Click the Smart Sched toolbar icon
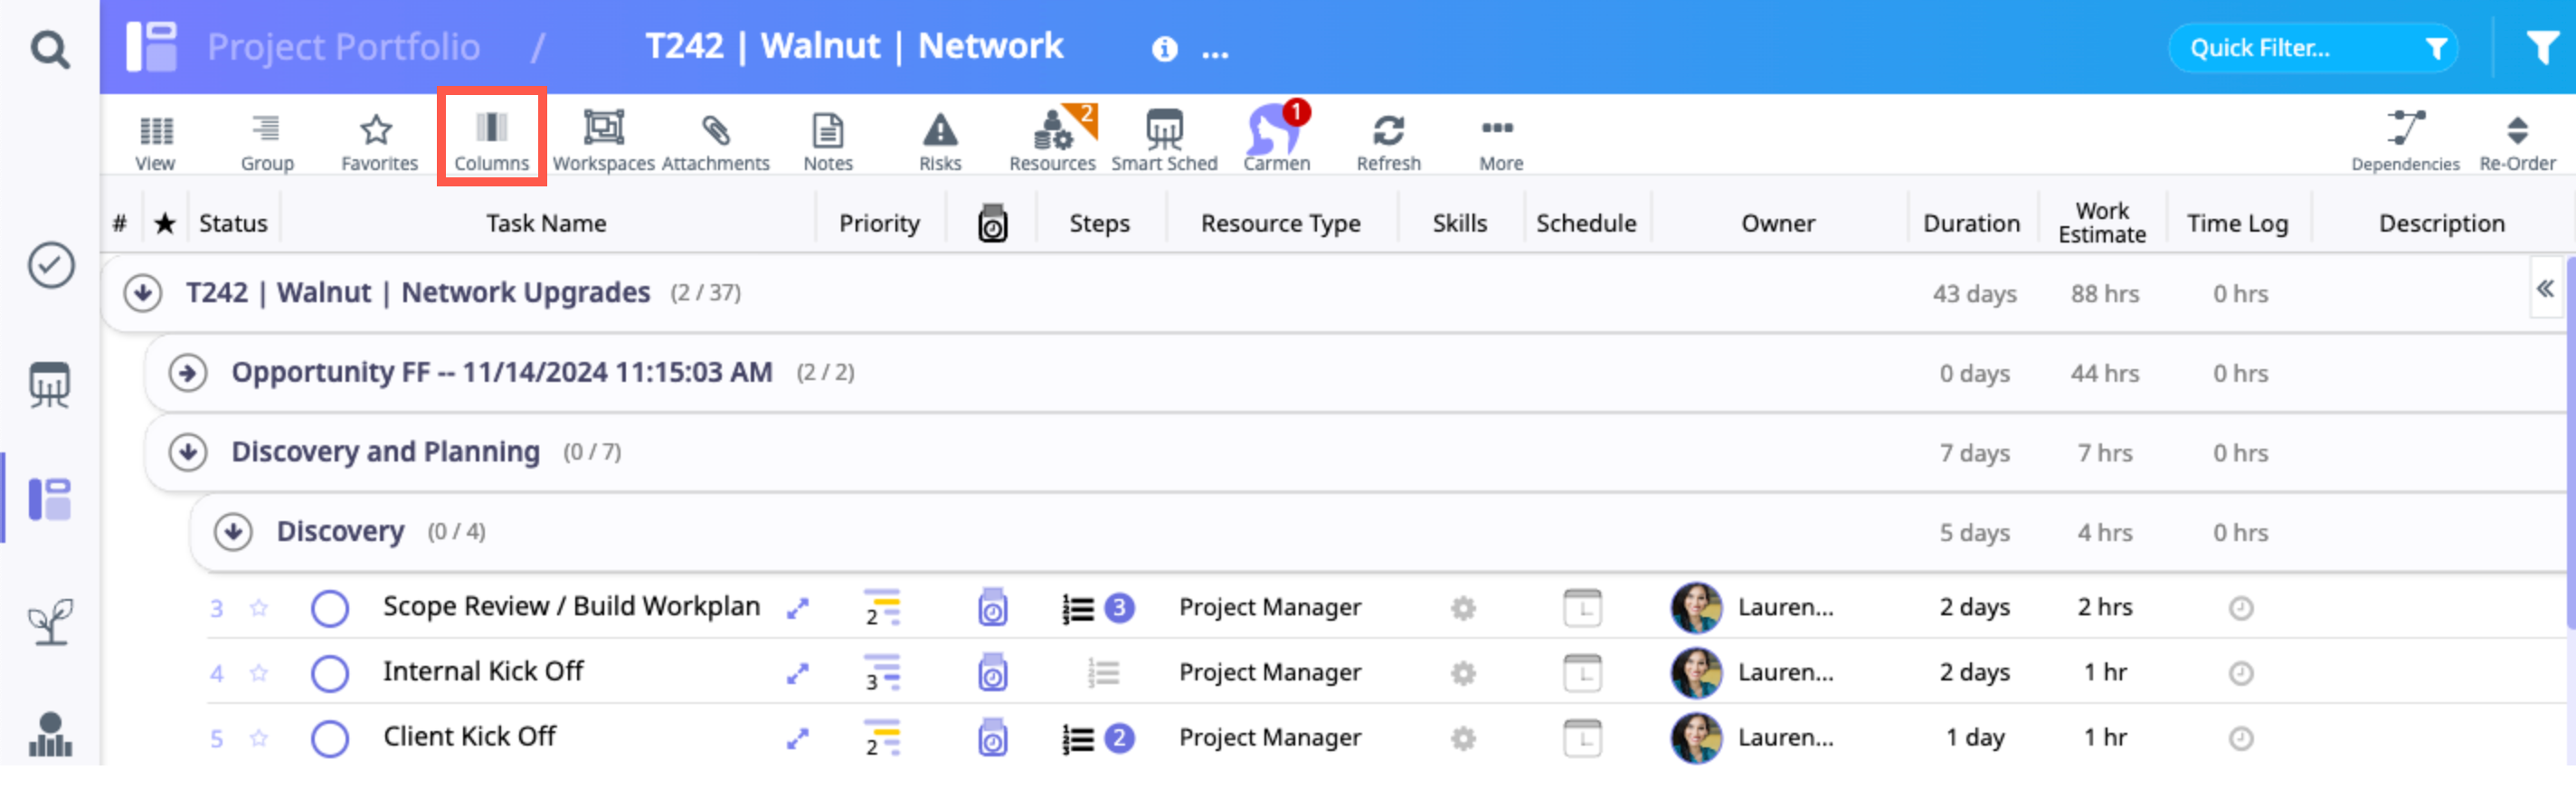Viewport: 2576px width, 789px height. coord(1164,139)
